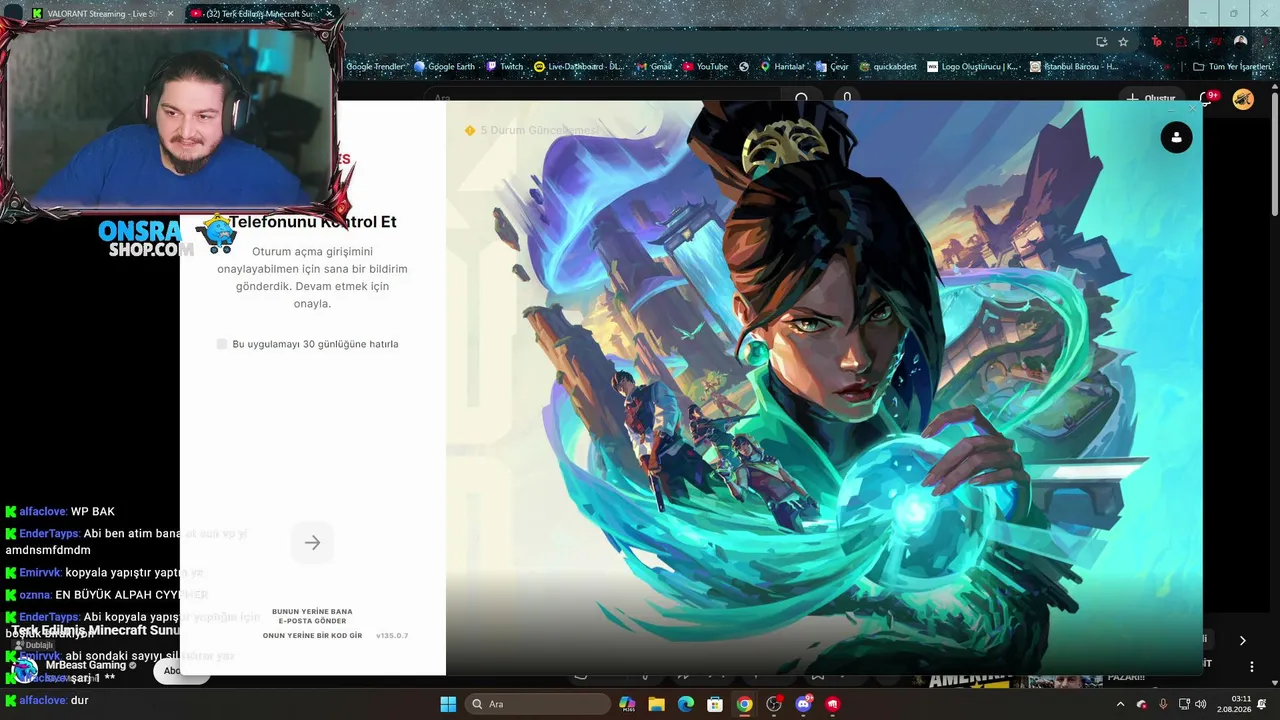This screenshot has width=1280, height=720.
Task: Choose 'Onun yerine bir kod gir' link
Action: click(x=312, y=636)
